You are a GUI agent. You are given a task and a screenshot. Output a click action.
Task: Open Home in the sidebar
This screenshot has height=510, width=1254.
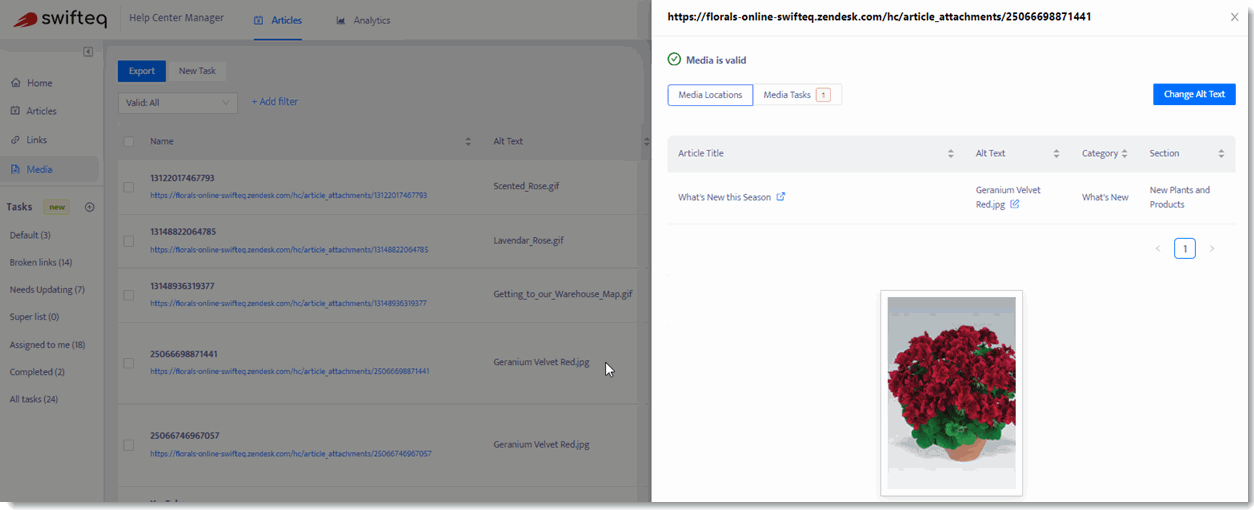40,83
